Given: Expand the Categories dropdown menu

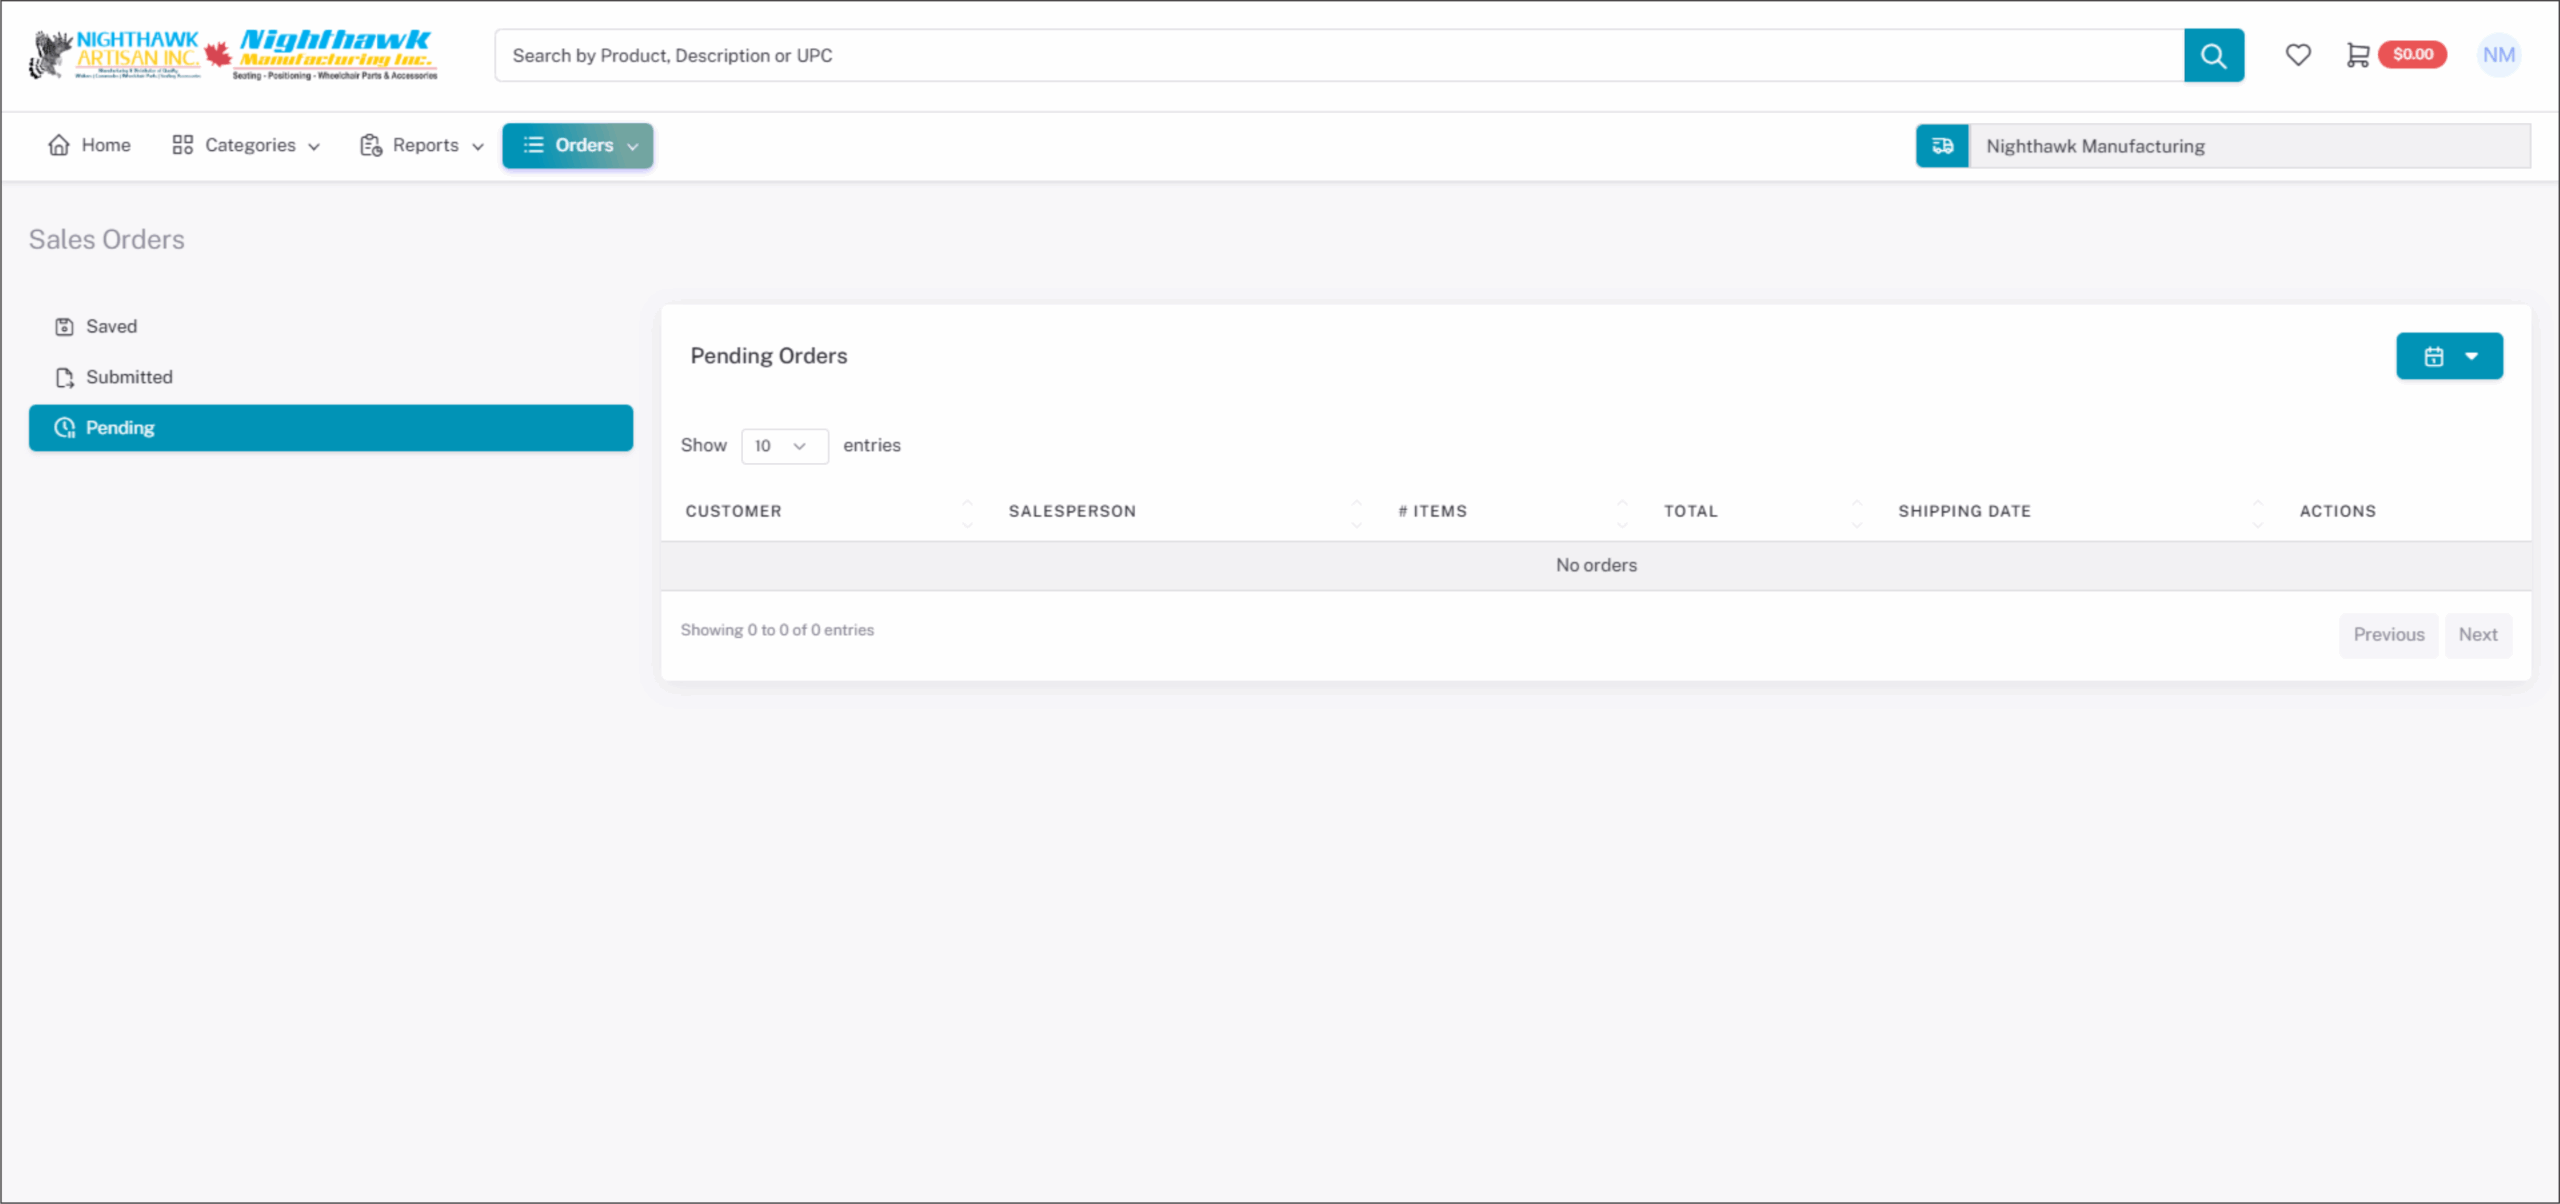Looking at the screenshot, I should coord(246,145).
